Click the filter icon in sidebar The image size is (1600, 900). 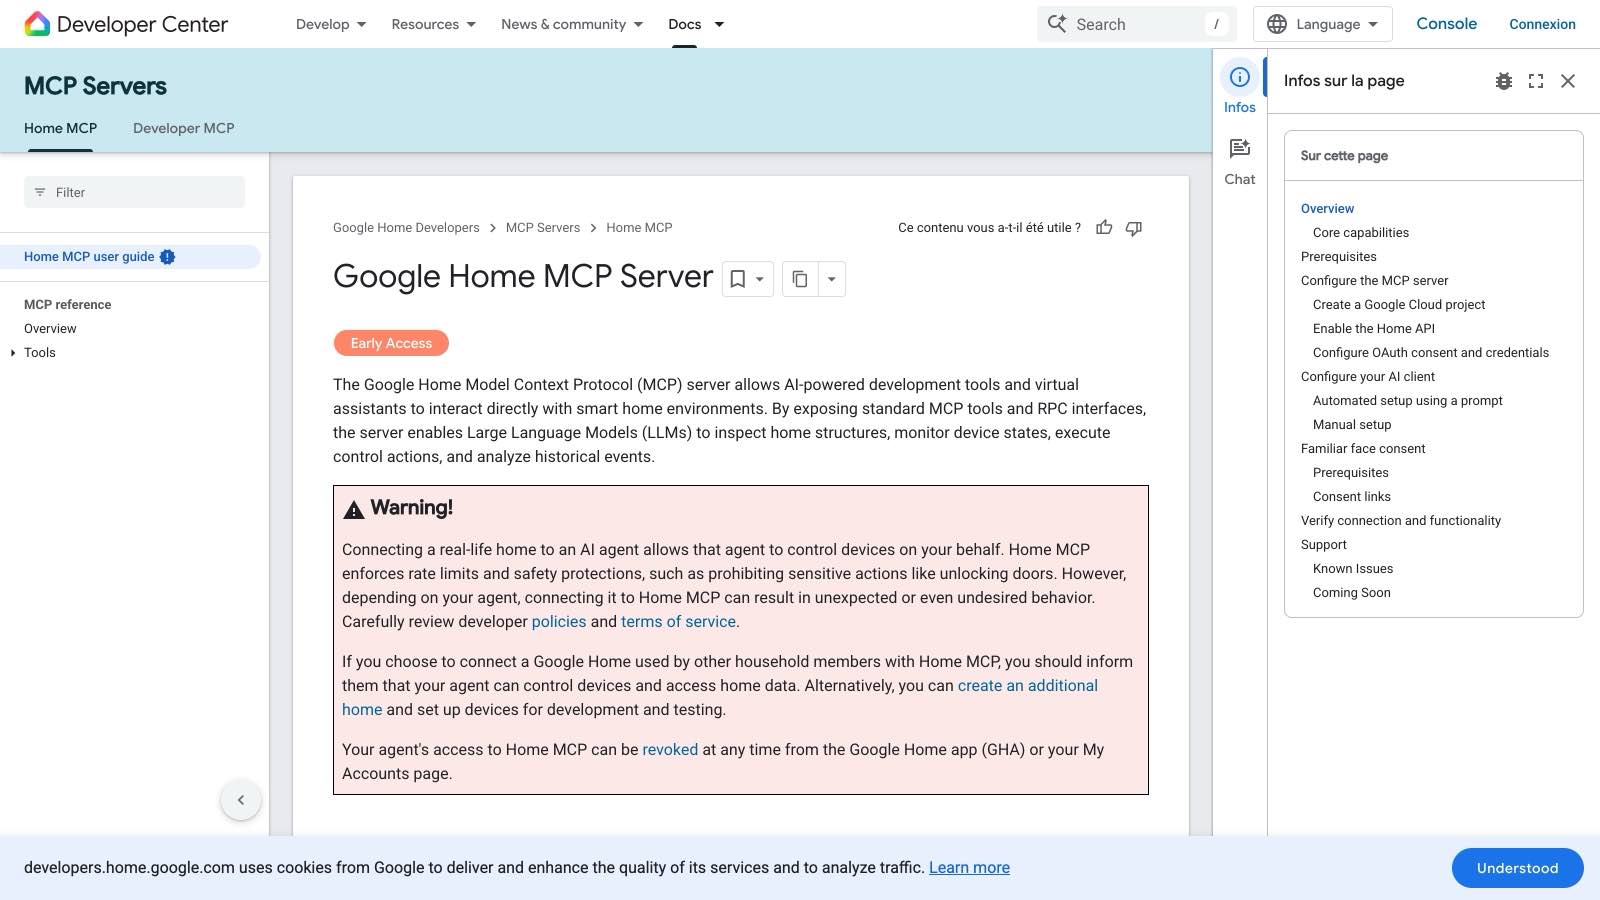click(x=40, y=192)
